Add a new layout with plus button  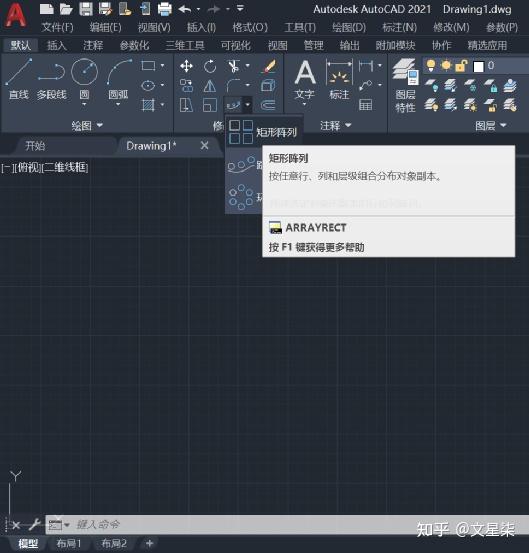150,543
